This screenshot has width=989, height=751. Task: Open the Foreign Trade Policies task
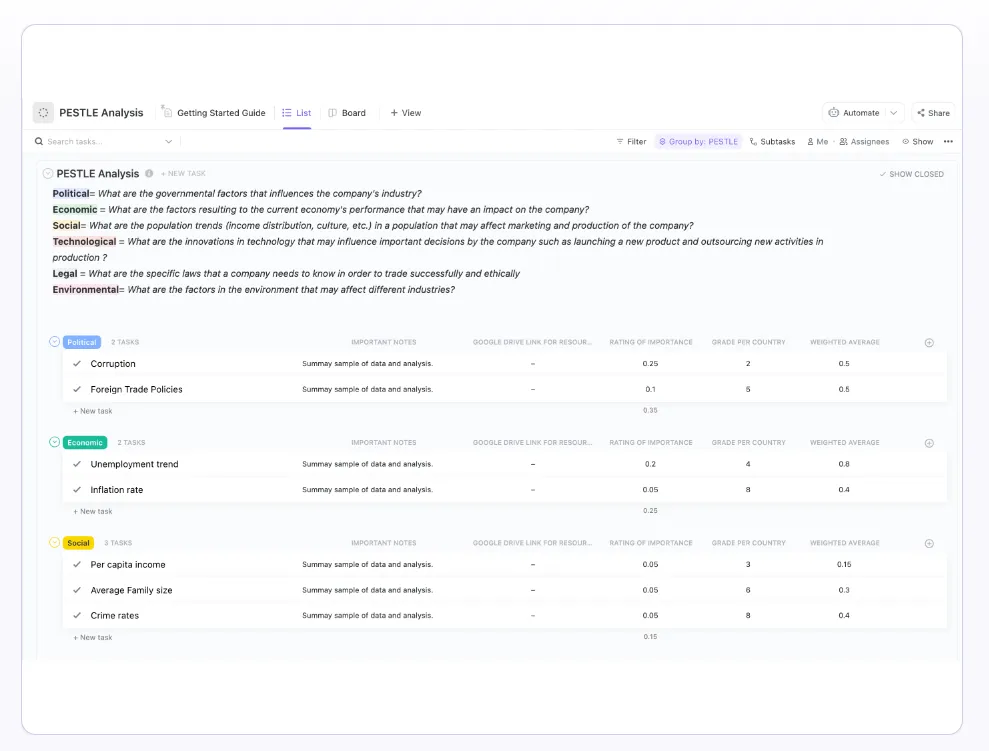pos(136,389)
